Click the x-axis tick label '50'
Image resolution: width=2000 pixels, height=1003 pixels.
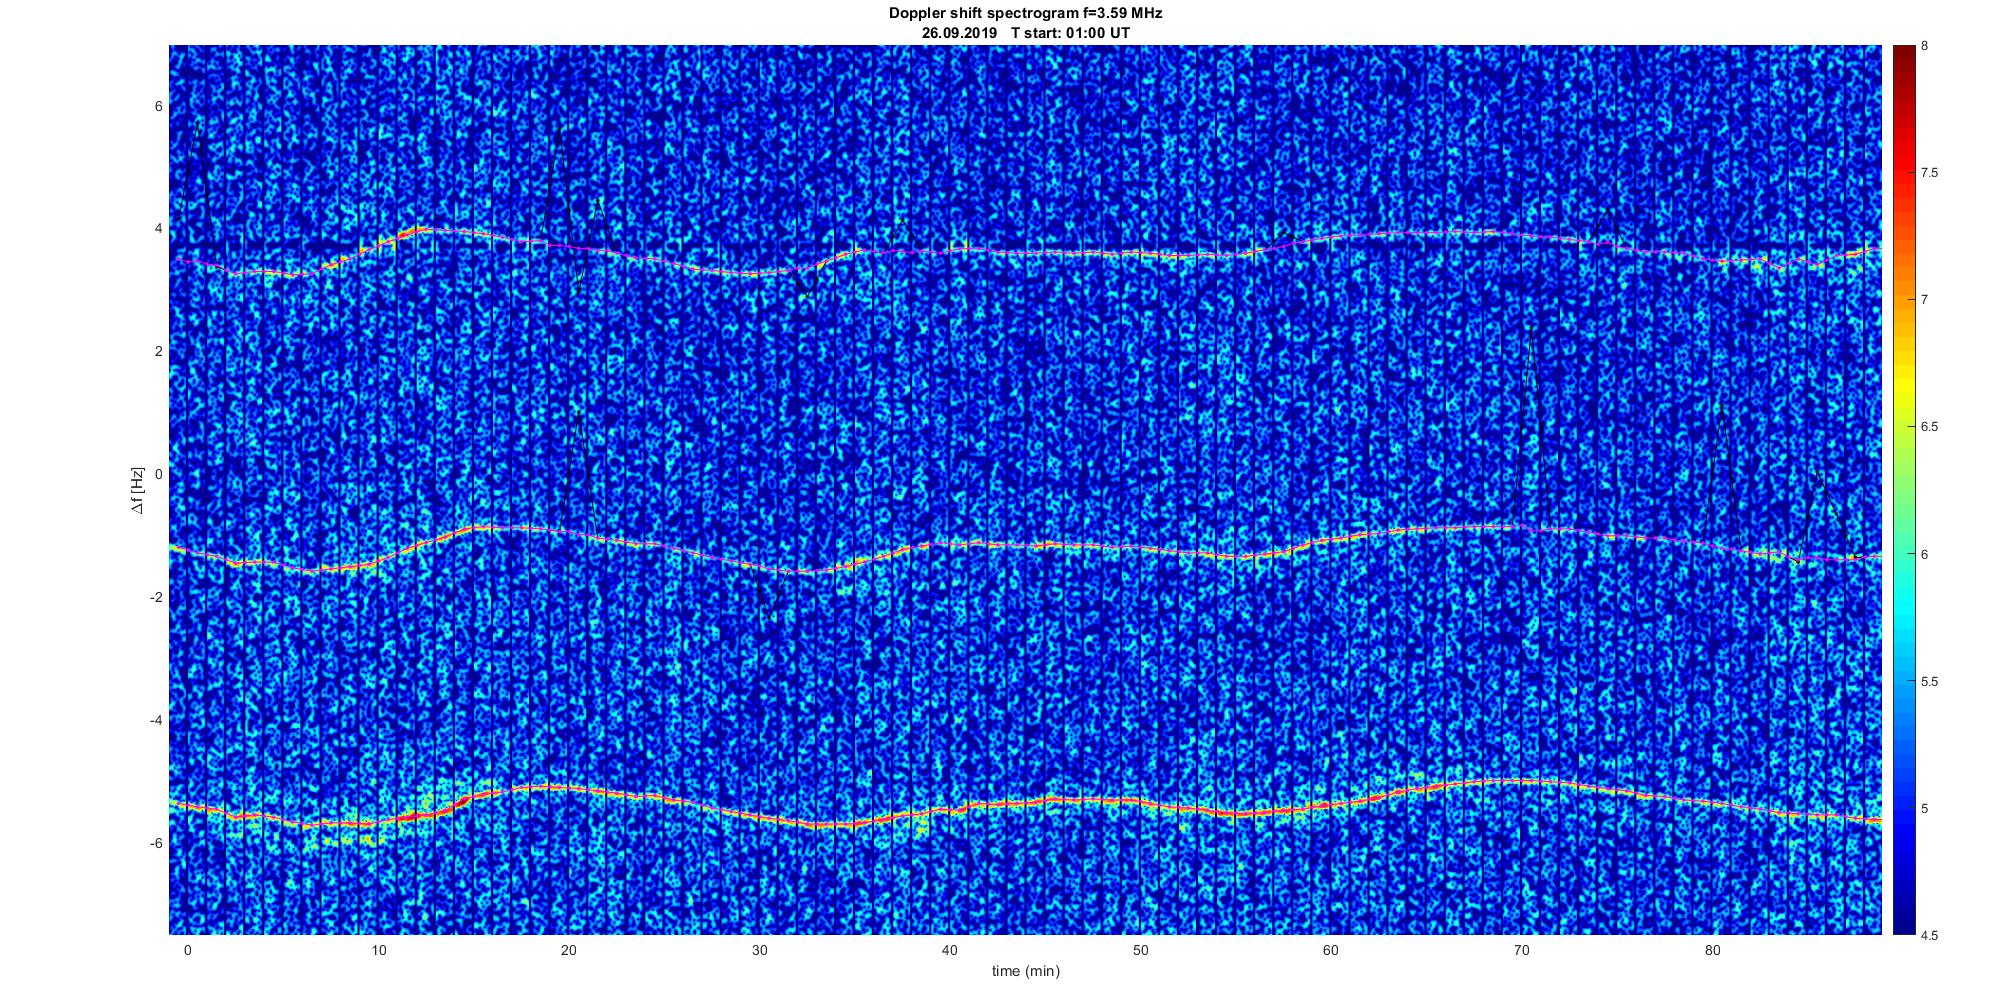click(x=1140, y=950)
